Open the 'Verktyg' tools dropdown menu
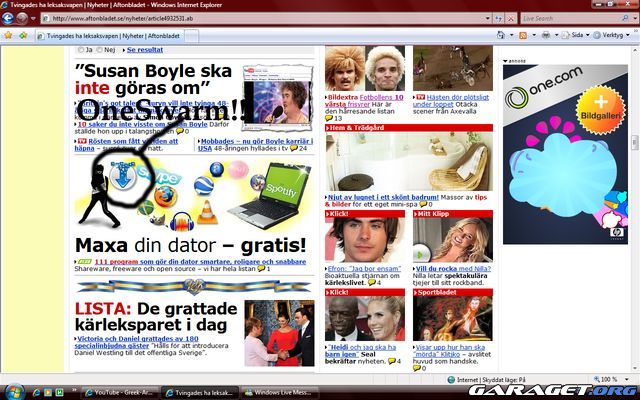Image resolution: width=640 pixels, height=400 pixels. click(x=610, y=37)
